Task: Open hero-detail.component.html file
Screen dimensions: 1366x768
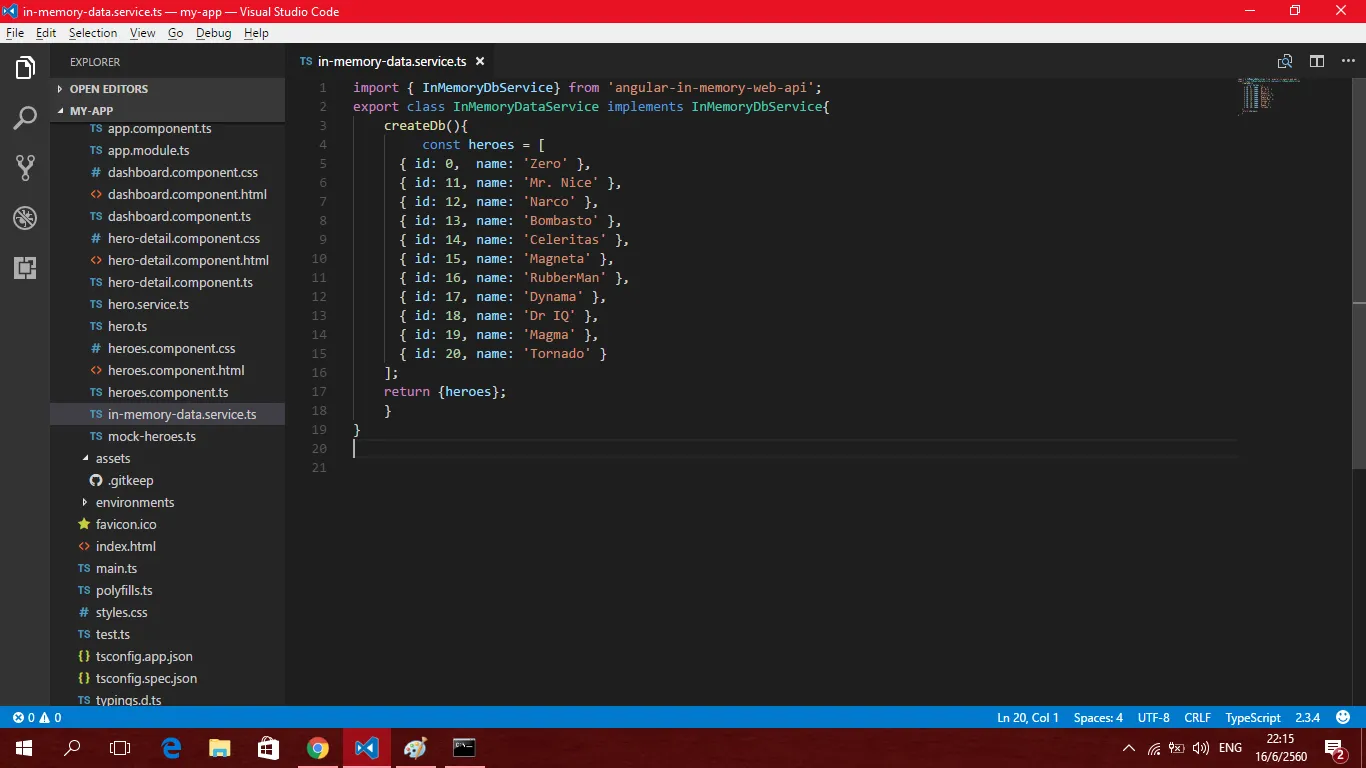Action: 188,261
